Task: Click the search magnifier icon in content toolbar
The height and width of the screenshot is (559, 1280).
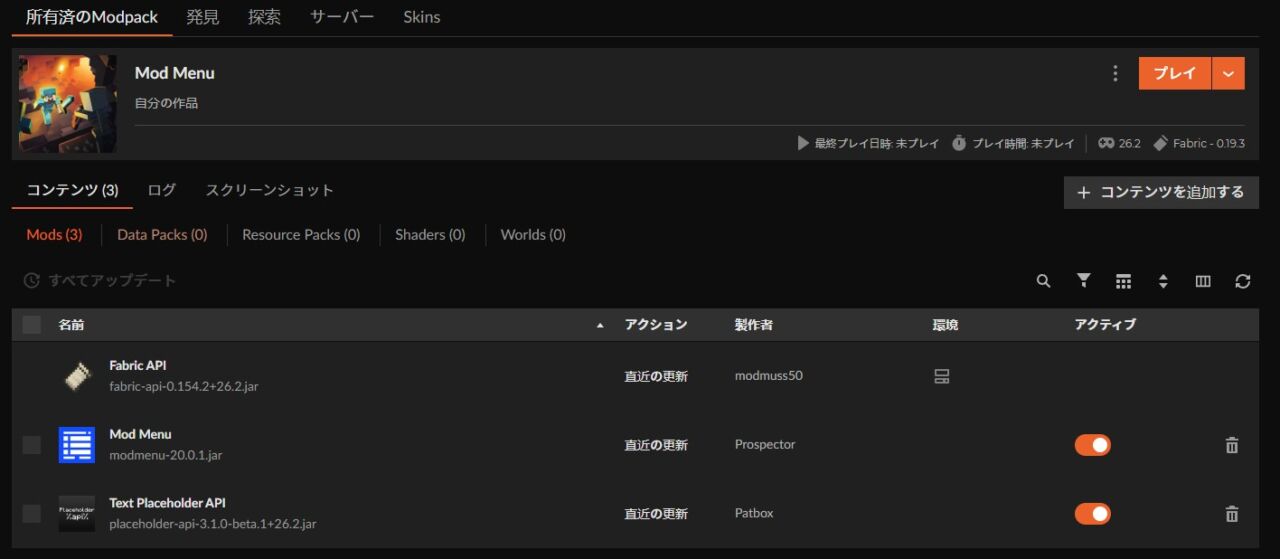Action: point(1043,281)
